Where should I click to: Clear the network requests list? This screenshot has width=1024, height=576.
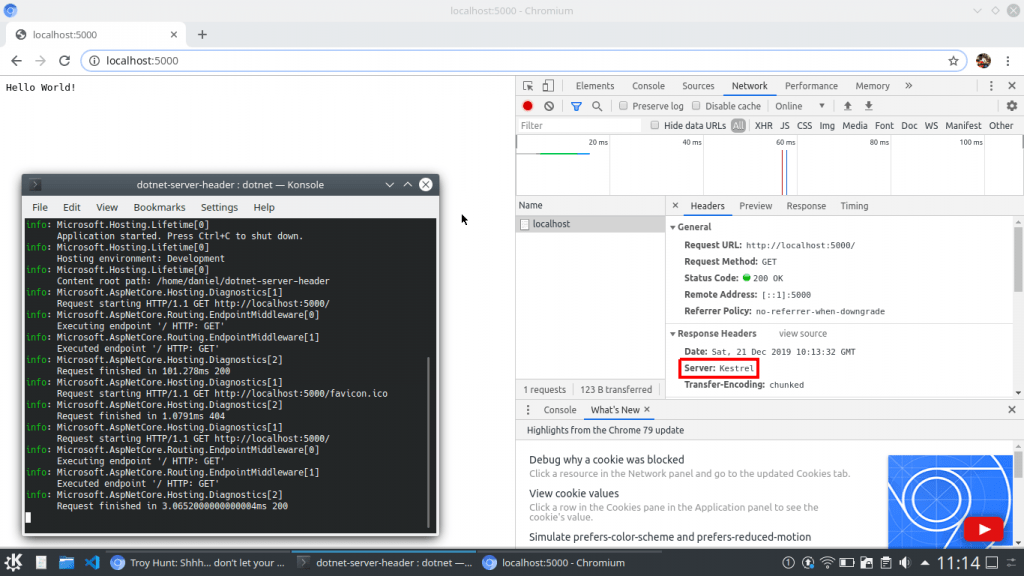pos(547,106)
